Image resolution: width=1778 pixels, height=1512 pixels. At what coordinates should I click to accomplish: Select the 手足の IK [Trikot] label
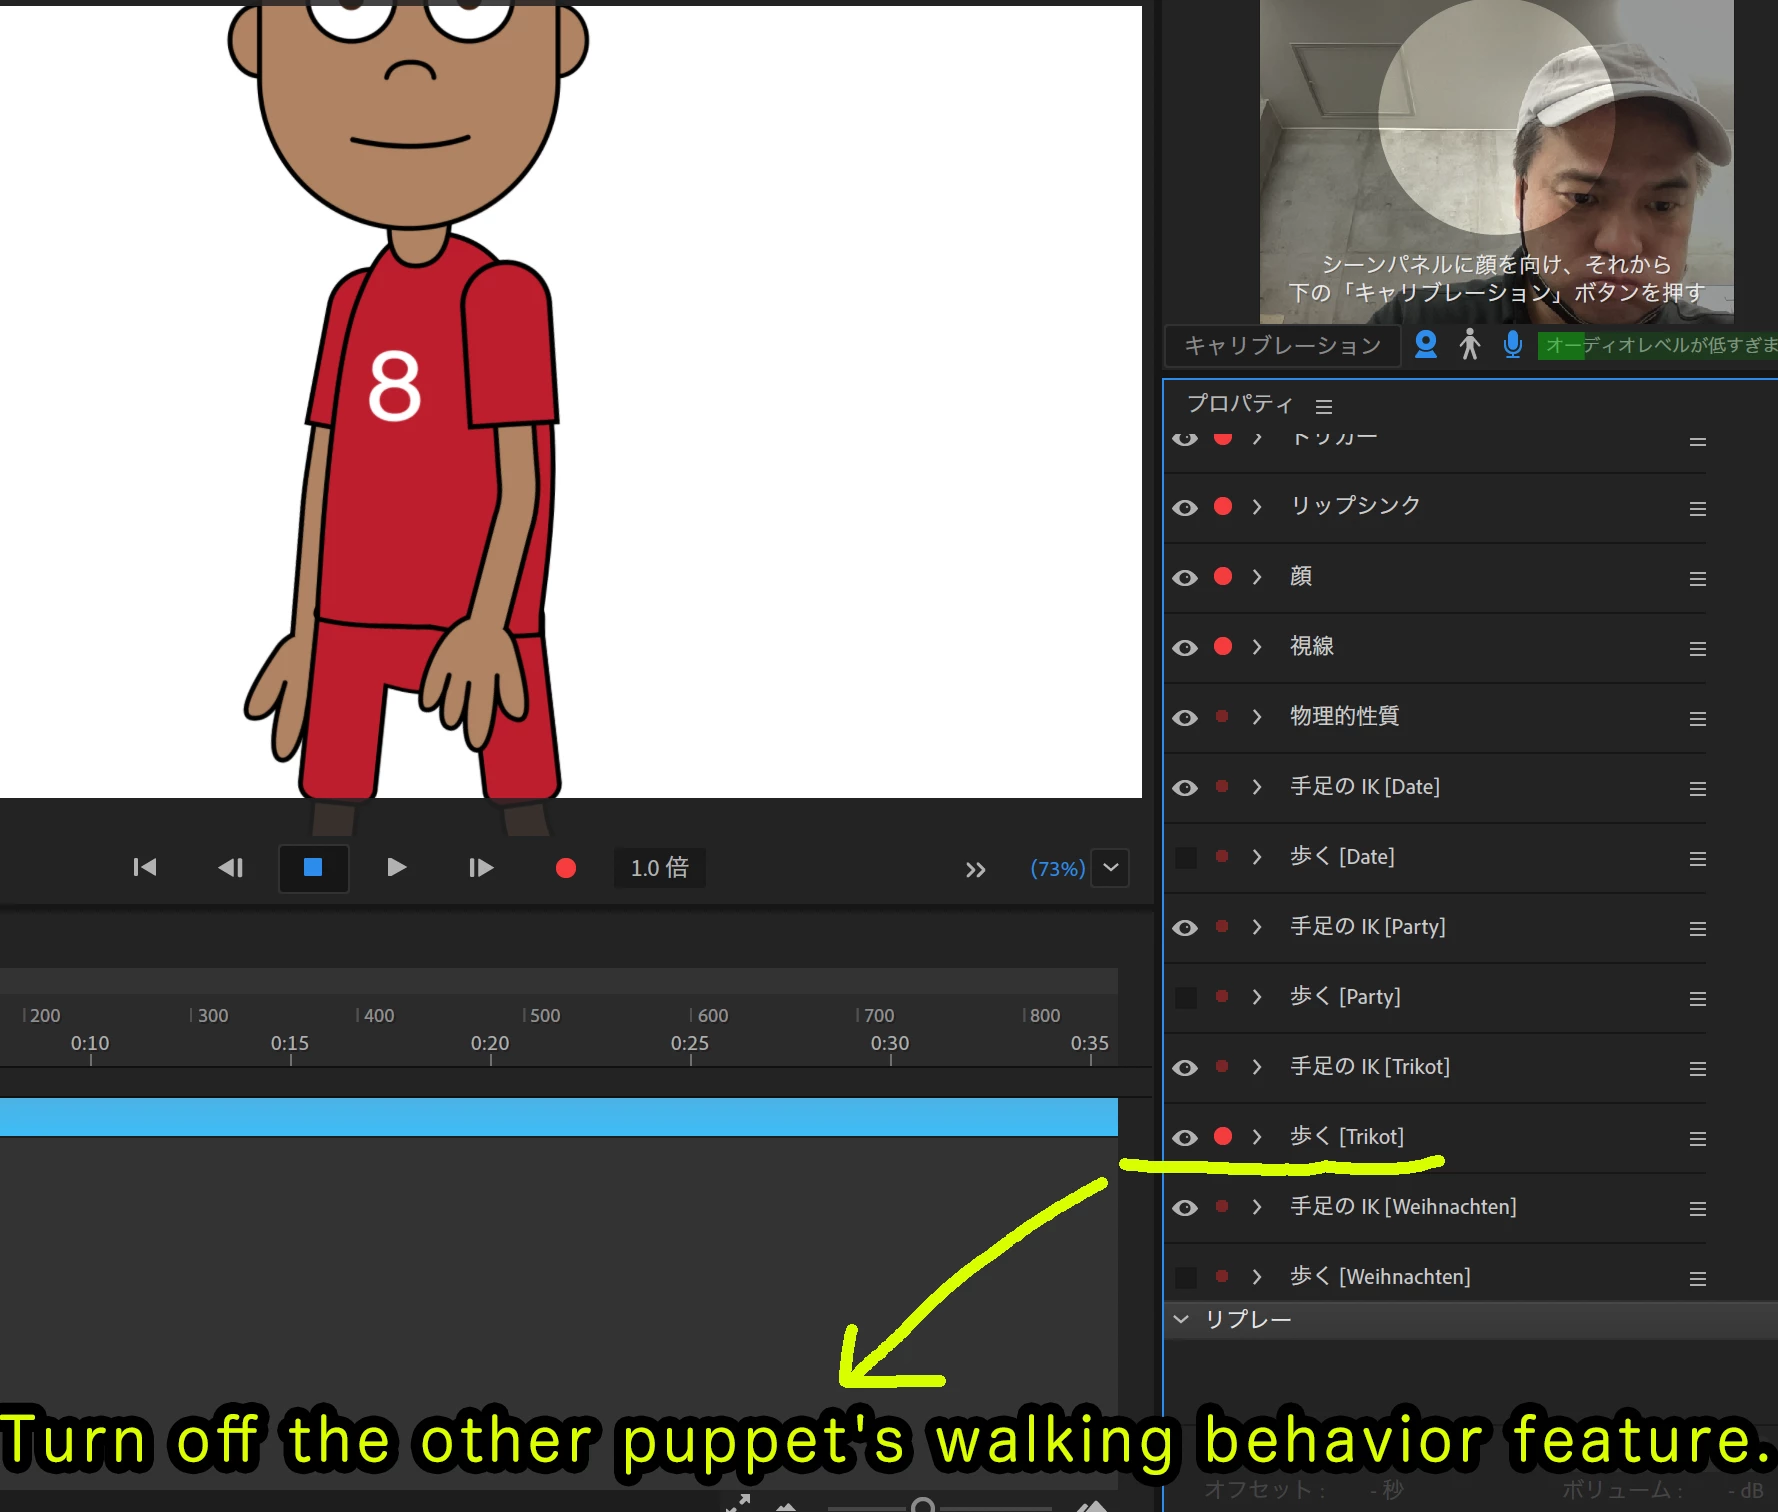[1370, 1067]
